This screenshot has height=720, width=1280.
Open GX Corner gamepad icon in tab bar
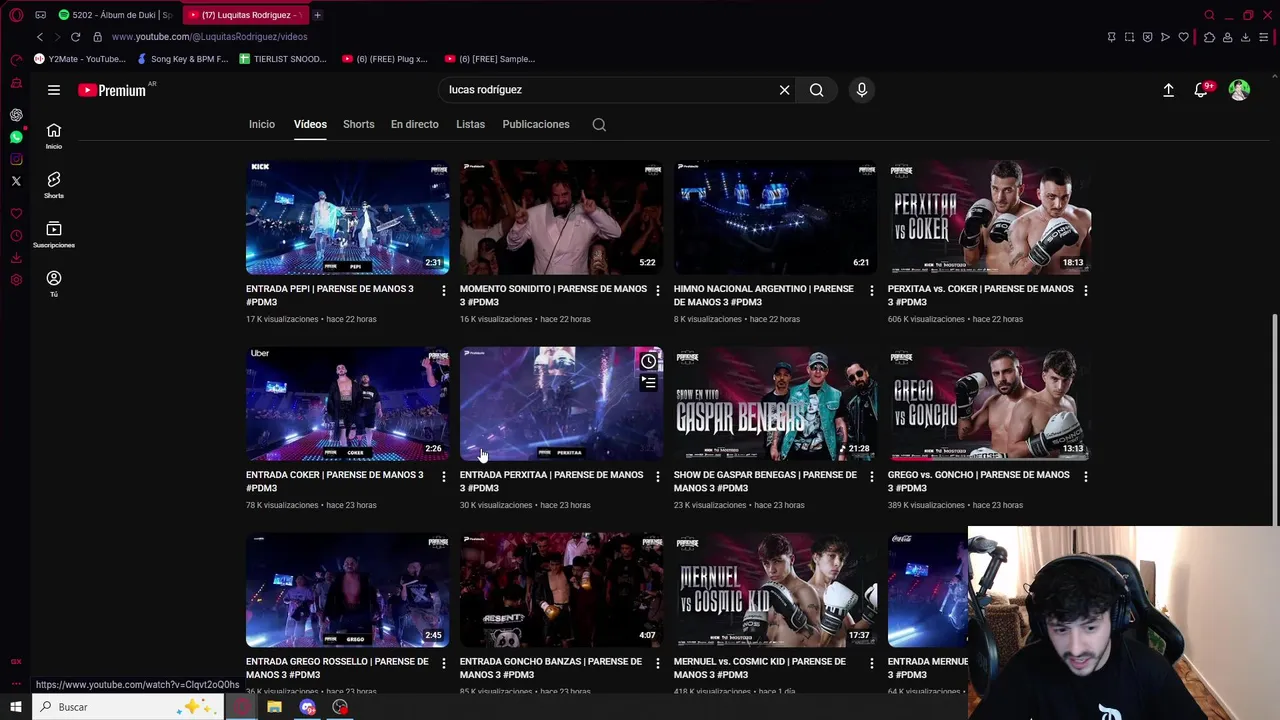[40, 15]
